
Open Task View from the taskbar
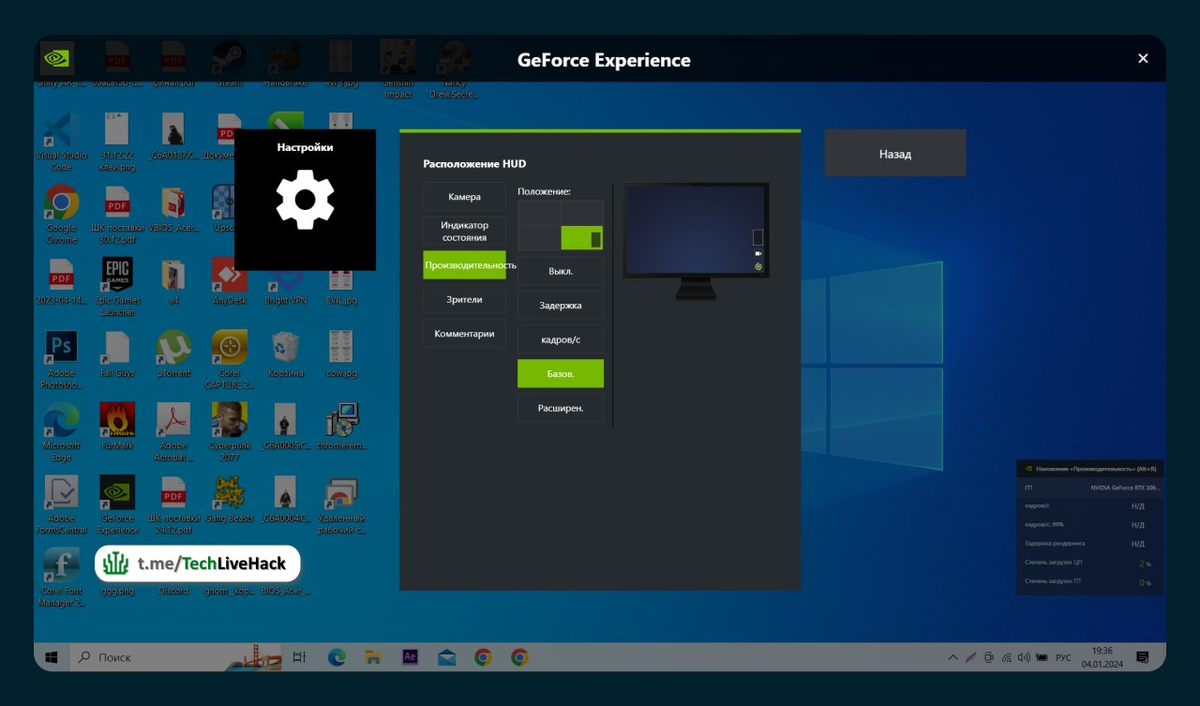coord(299,657)
